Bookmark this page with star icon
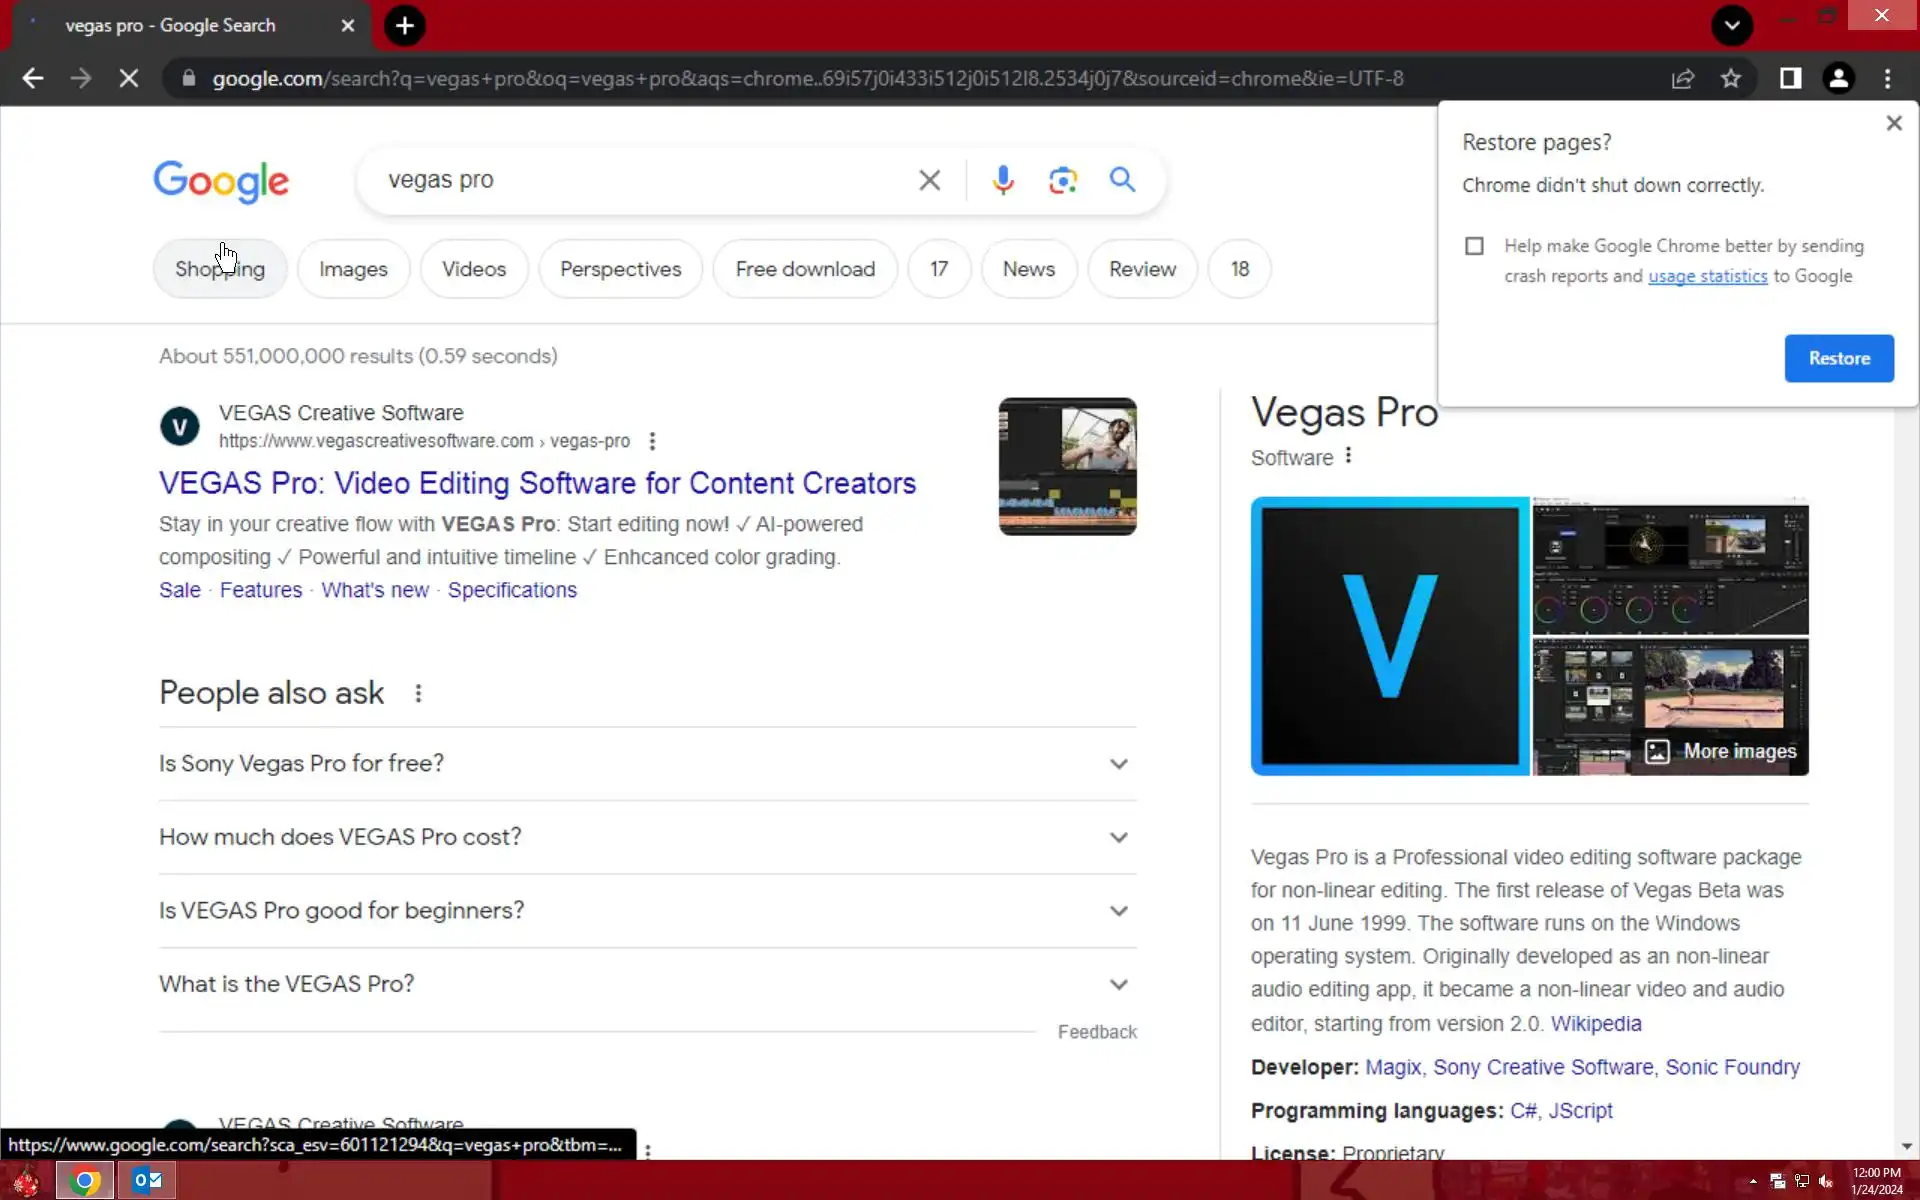The width and height of the screenshot is (1920, 1200). tap(1731, 78)
